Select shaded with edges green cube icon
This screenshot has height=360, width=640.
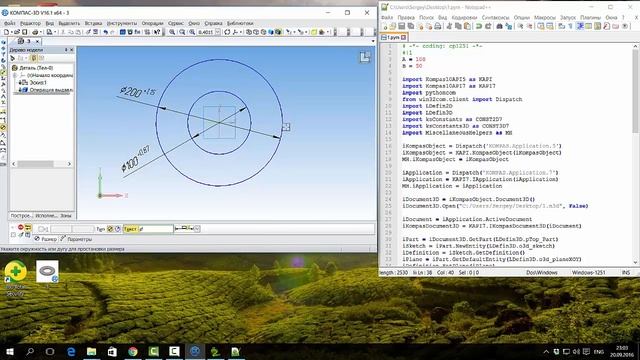(278, 32)
